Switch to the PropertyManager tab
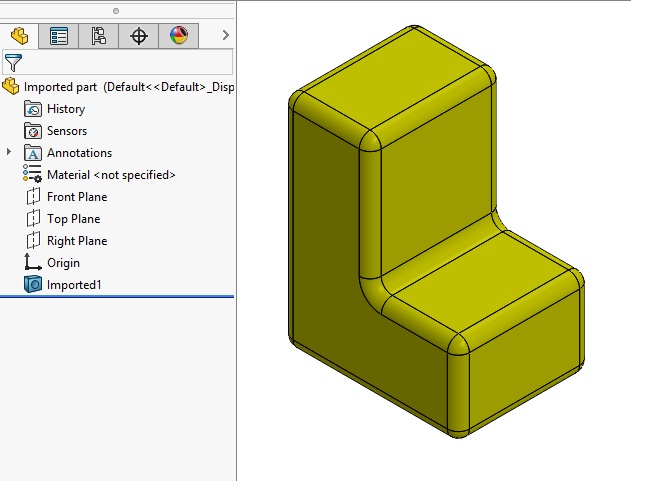Viewport: 645px width, 481px height. pos(59,36)
